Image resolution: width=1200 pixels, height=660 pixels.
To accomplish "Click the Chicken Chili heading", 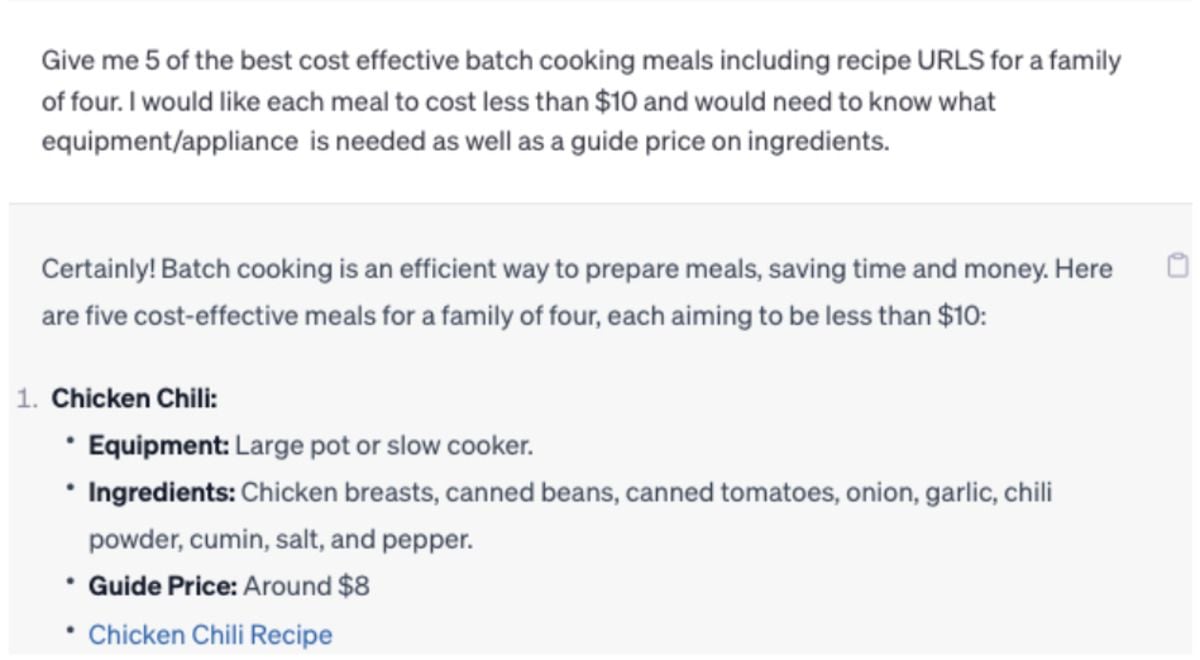I will [x=135, y=399].
